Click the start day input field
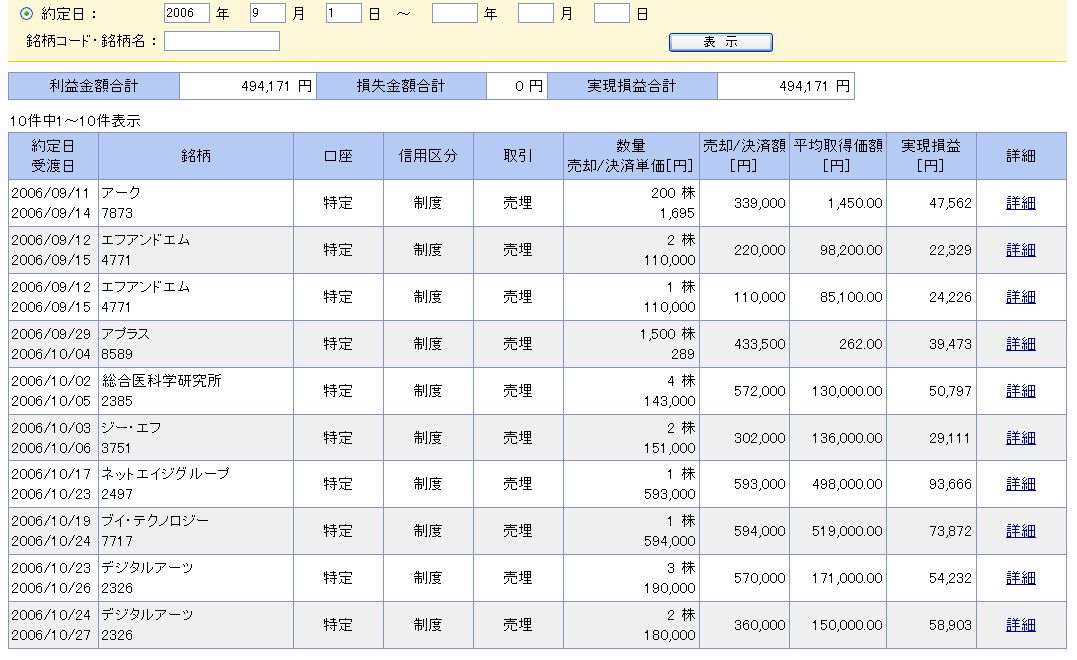 tap(343, 14)
